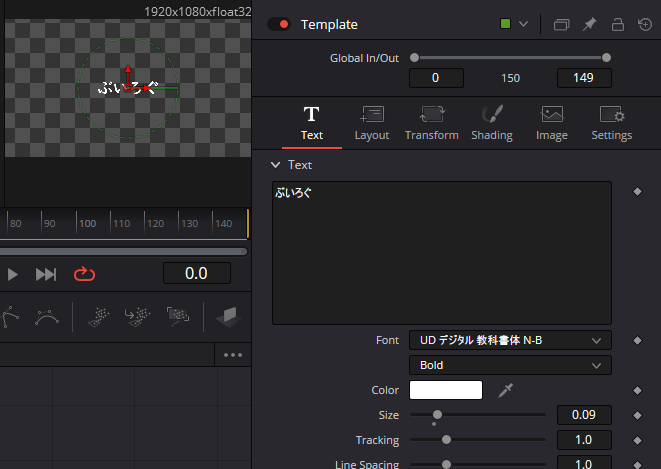Click the horizontal time ruler scrollbar

point(123,252)
